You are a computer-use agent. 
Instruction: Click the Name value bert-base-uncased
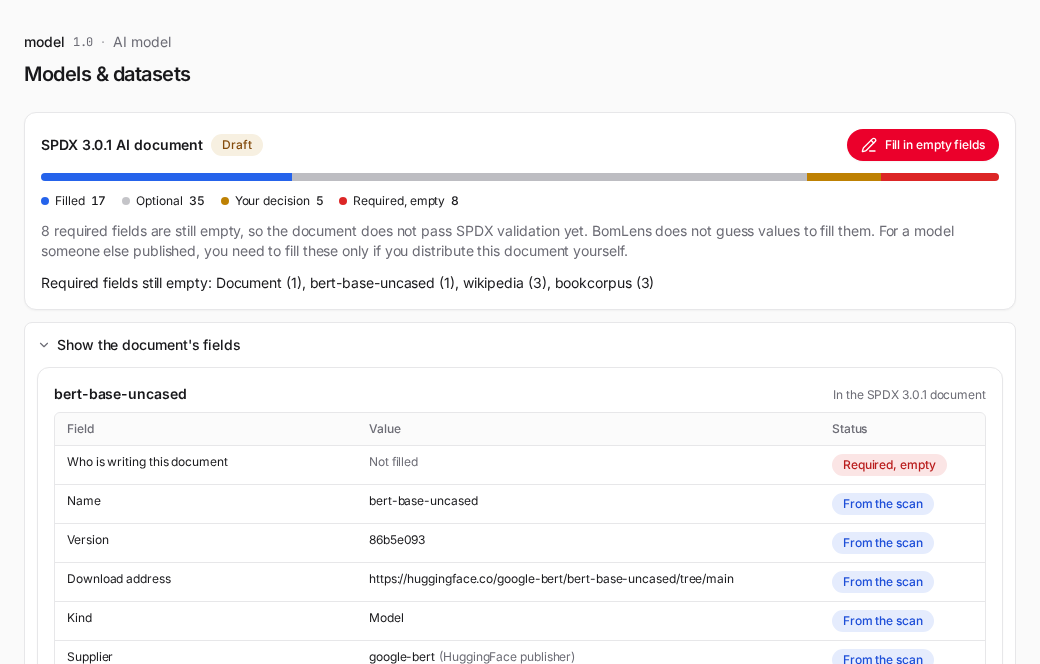(423, 501)
